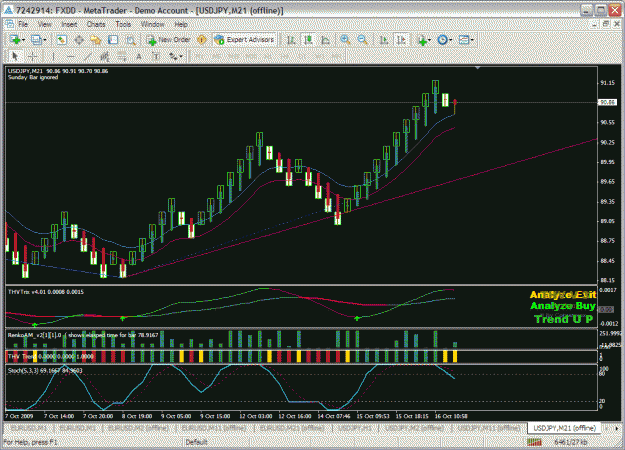Open the Window menu

tap(153, 24)
